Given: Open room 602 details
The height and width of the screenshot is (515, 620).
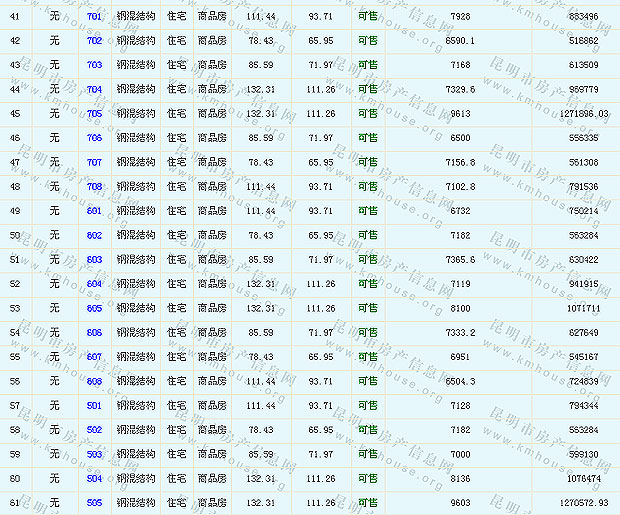Looking at the screenshot, I should pos(94,235).
